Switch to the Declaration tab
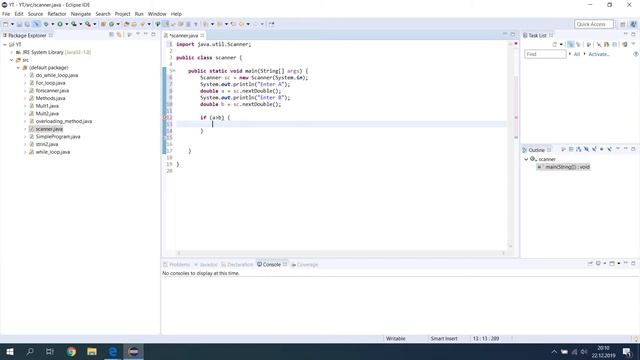 (x=237, y=264)
